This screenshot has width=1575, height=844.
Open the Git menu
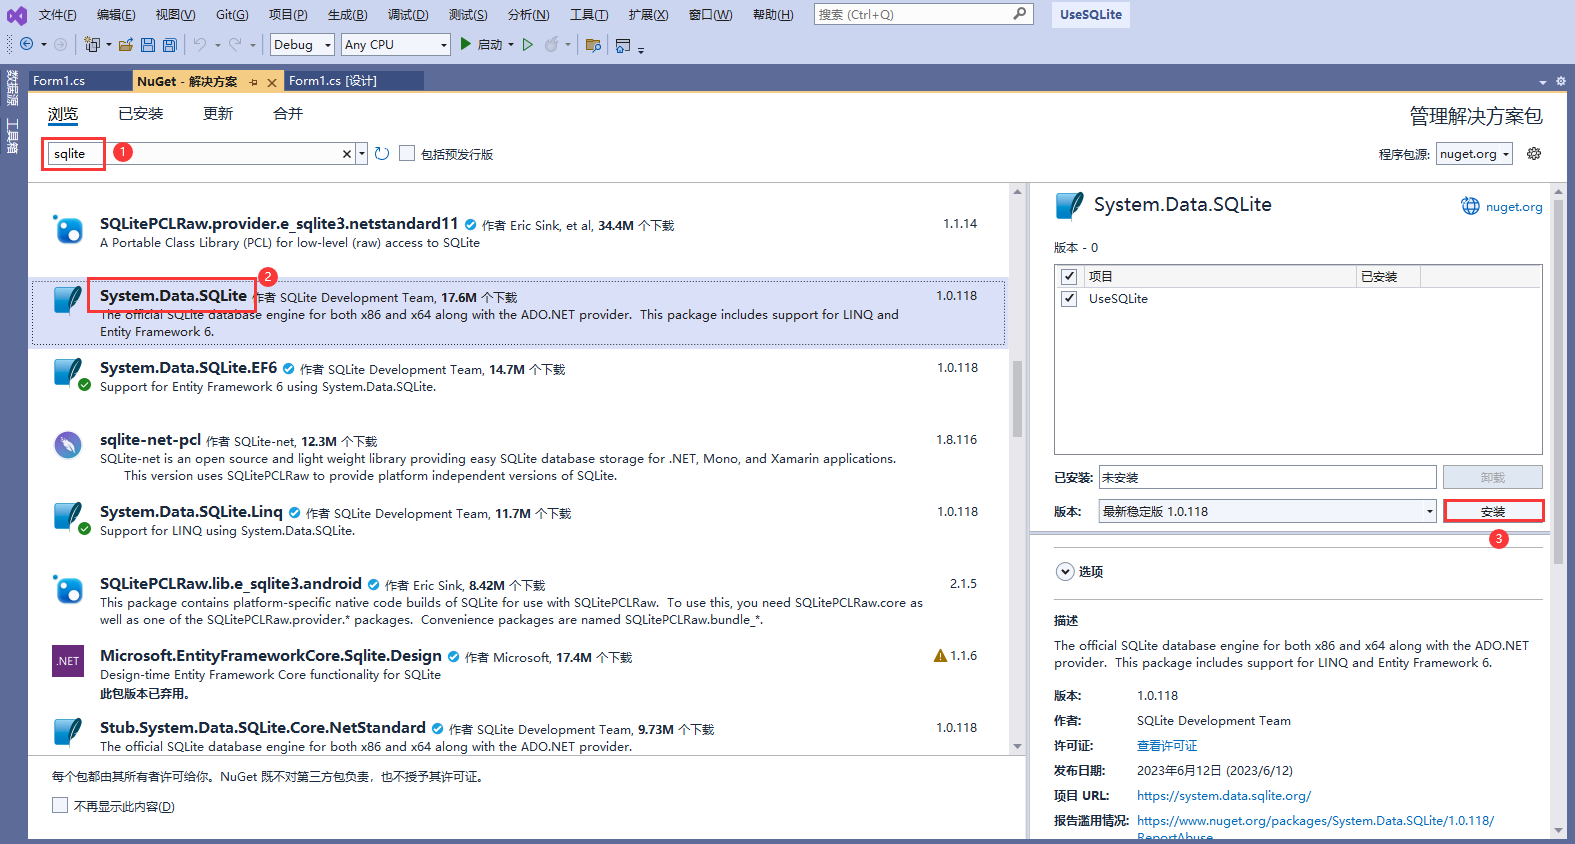(232, 15)
